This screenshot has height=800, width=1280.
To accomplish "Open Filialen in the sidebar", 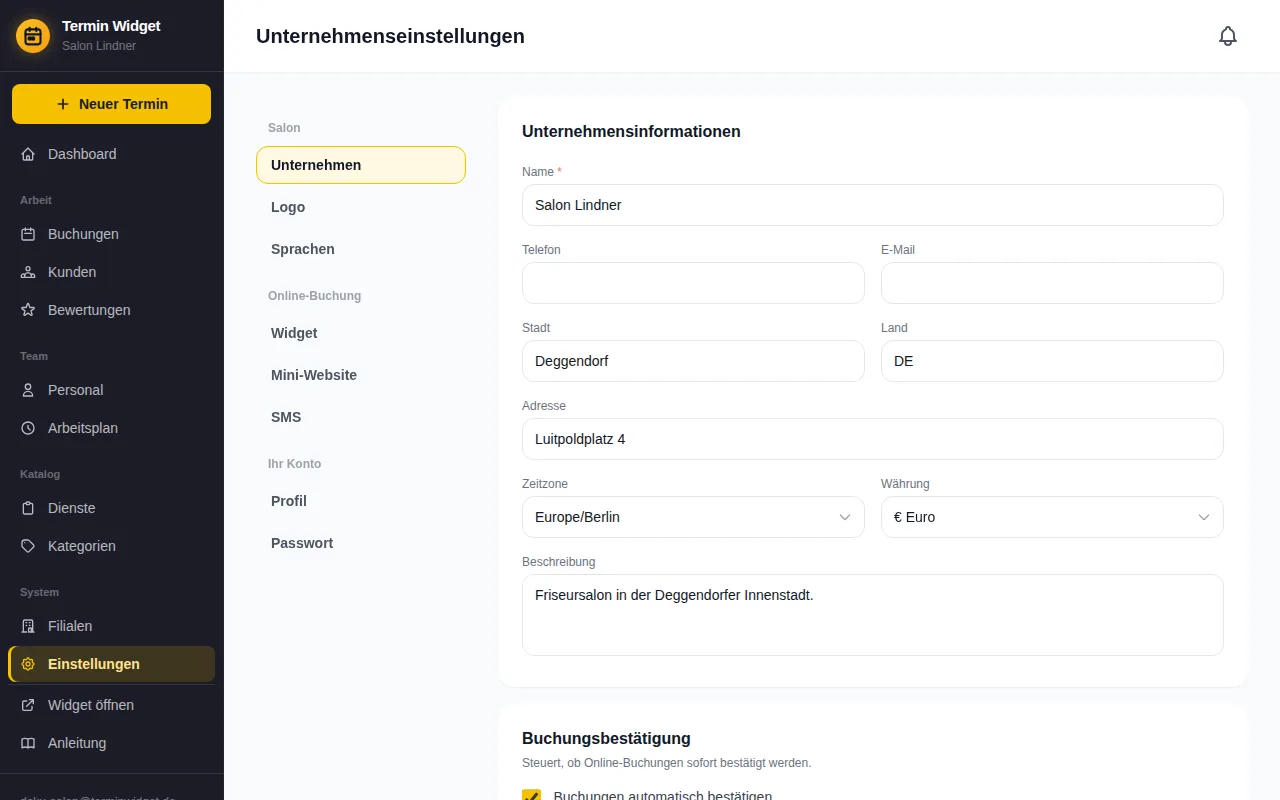I will click(111, 626).
